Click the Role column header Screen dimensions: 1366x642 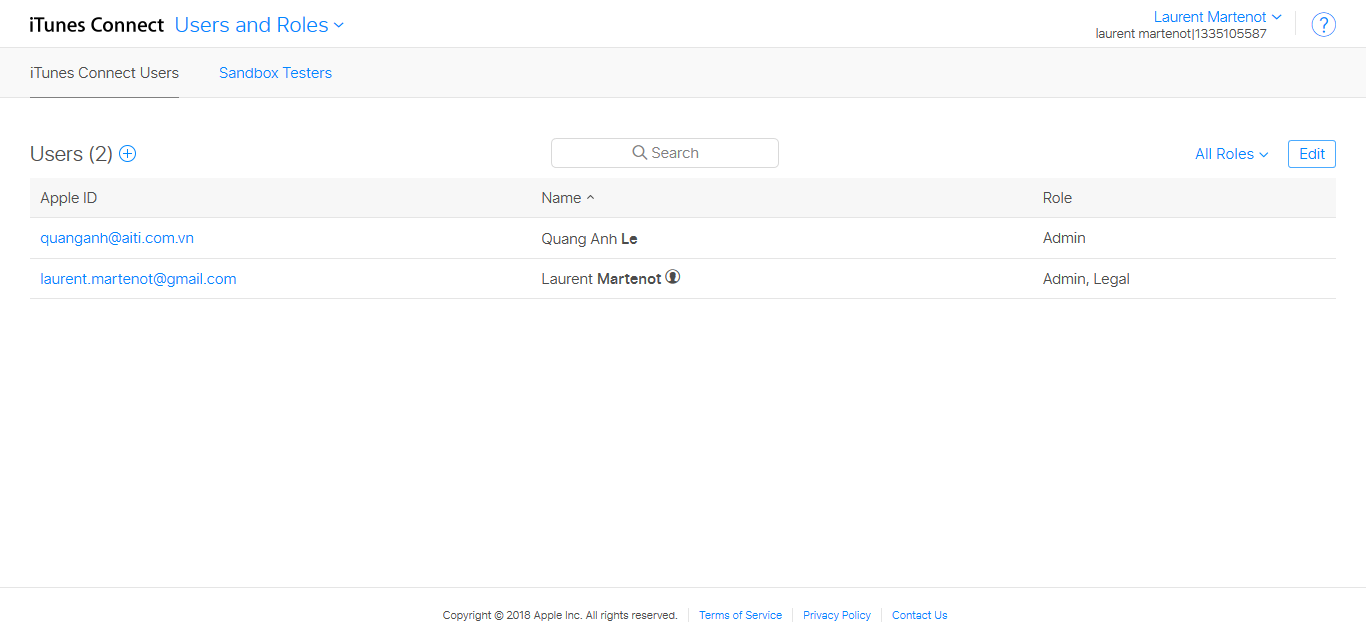1057,198
